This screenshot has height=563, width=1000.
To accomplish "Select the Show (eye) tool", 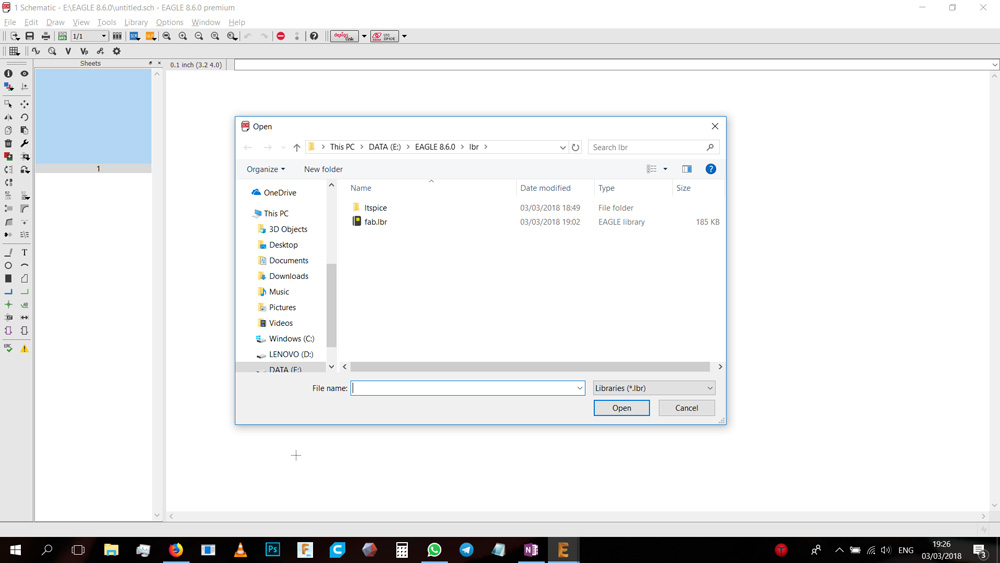I will tap(24, 73).
